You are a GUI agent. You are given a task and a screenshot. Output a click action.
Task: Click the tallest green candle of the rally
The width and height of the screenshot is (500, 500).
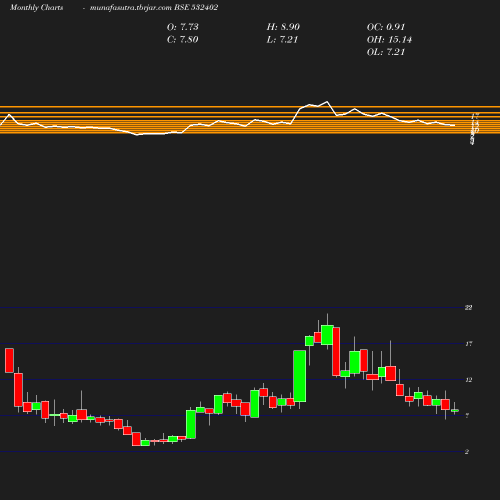300,376
